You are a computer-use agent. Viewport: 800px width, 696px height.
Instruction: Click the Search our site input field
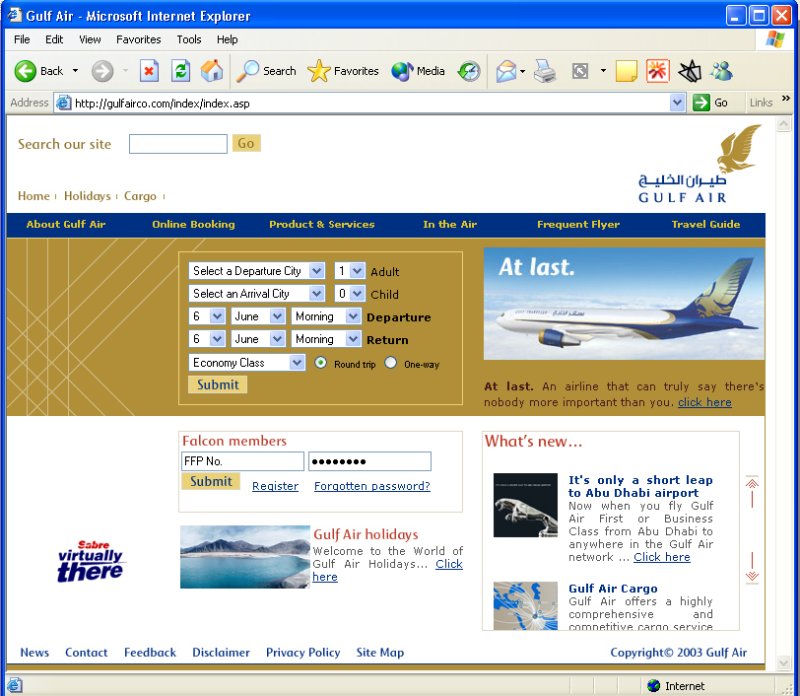click(178, 144)
